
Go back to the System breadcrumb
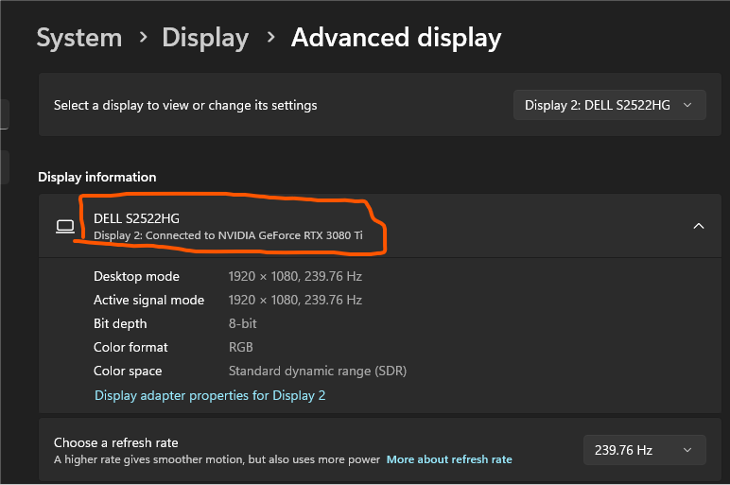(79, 38)
